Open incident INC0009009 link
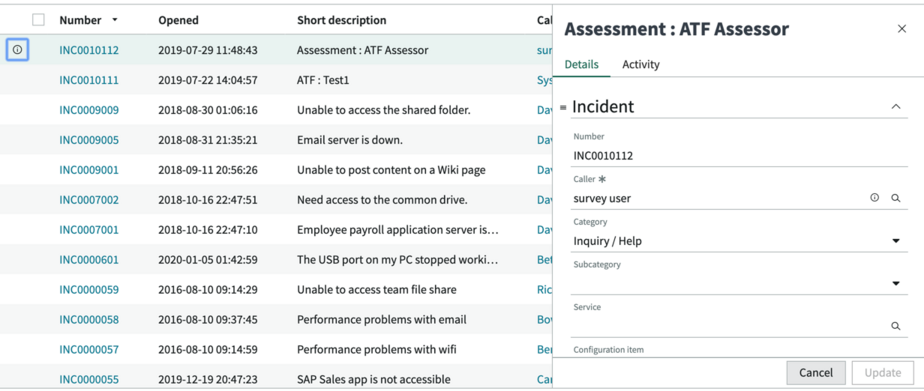Image resolution: width=924 pixels, height=391 pixels. [89, 110]
